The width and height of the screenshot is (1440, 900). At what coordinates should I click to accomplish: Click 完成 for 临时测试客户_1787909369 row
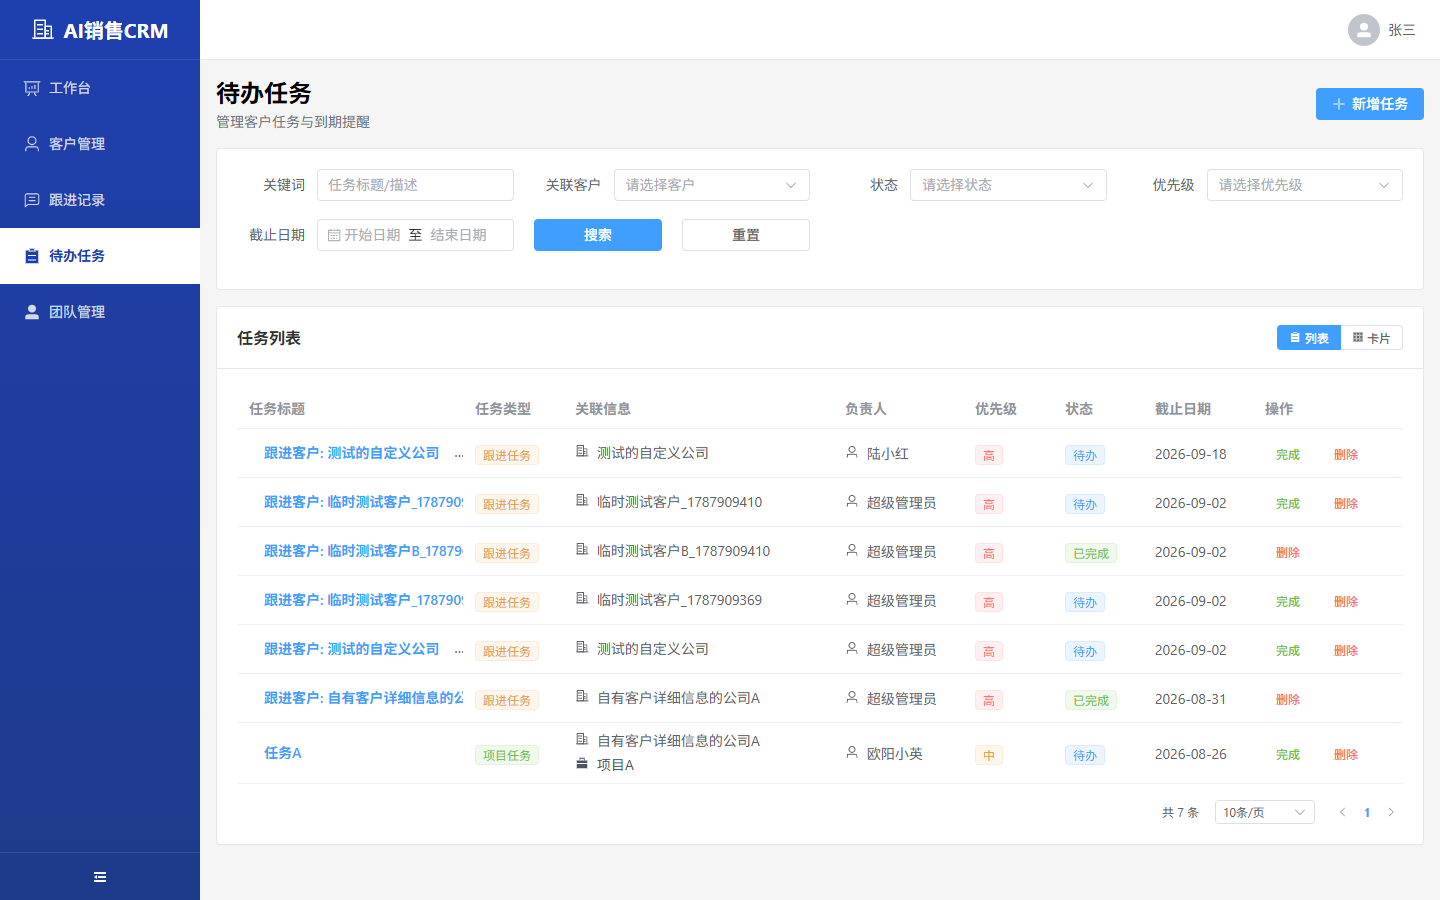pos(1288,601)
